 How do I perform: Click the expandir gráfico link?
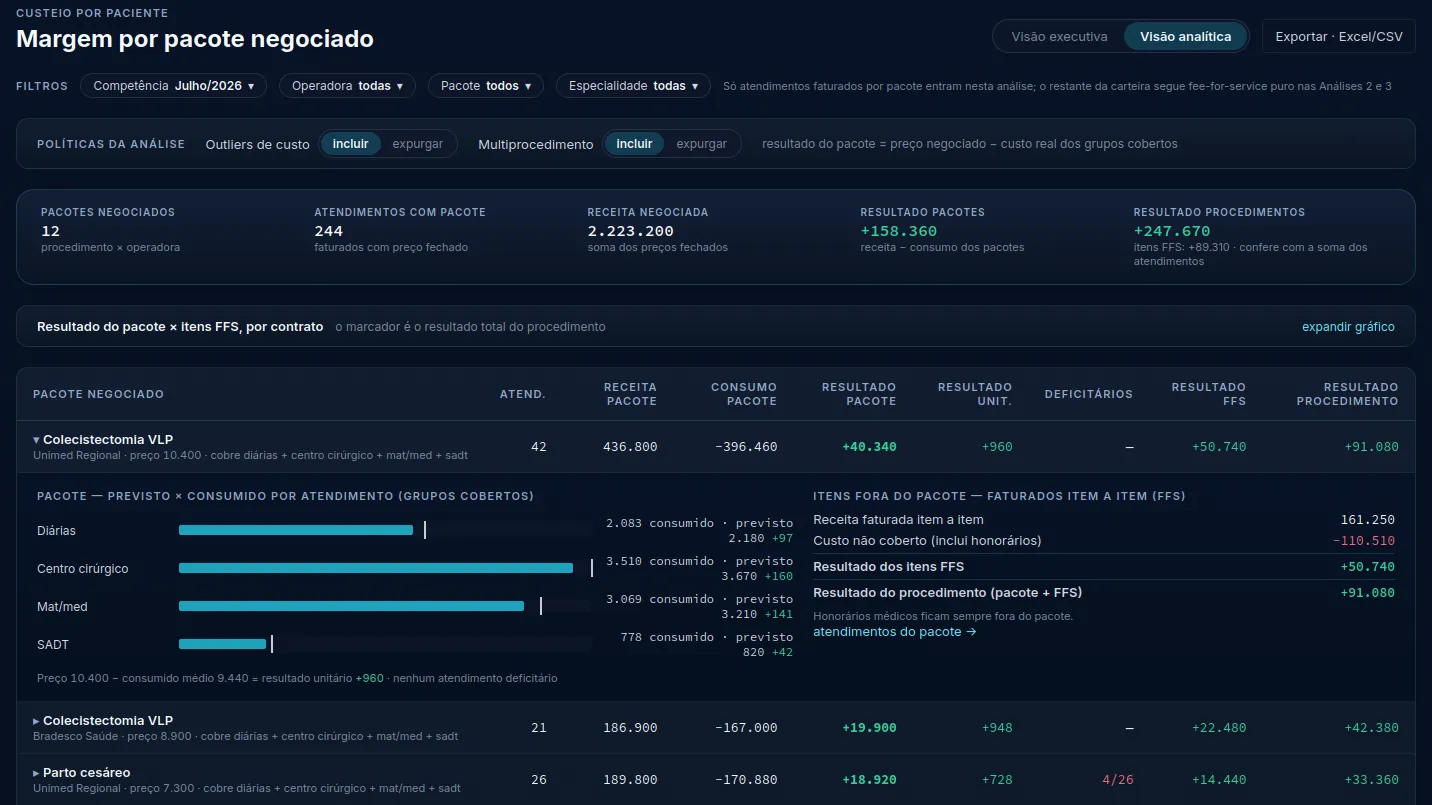(x=1348, y=327)
